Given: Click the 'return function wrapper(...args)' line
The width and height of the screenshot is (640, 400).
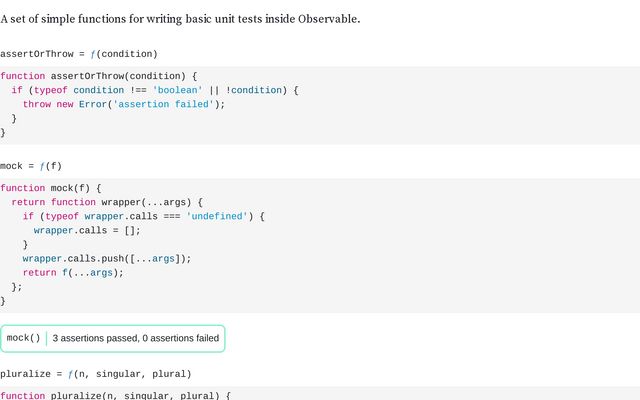Looking at the screenshot, I should pyautogui.click(x=107, y=202).
